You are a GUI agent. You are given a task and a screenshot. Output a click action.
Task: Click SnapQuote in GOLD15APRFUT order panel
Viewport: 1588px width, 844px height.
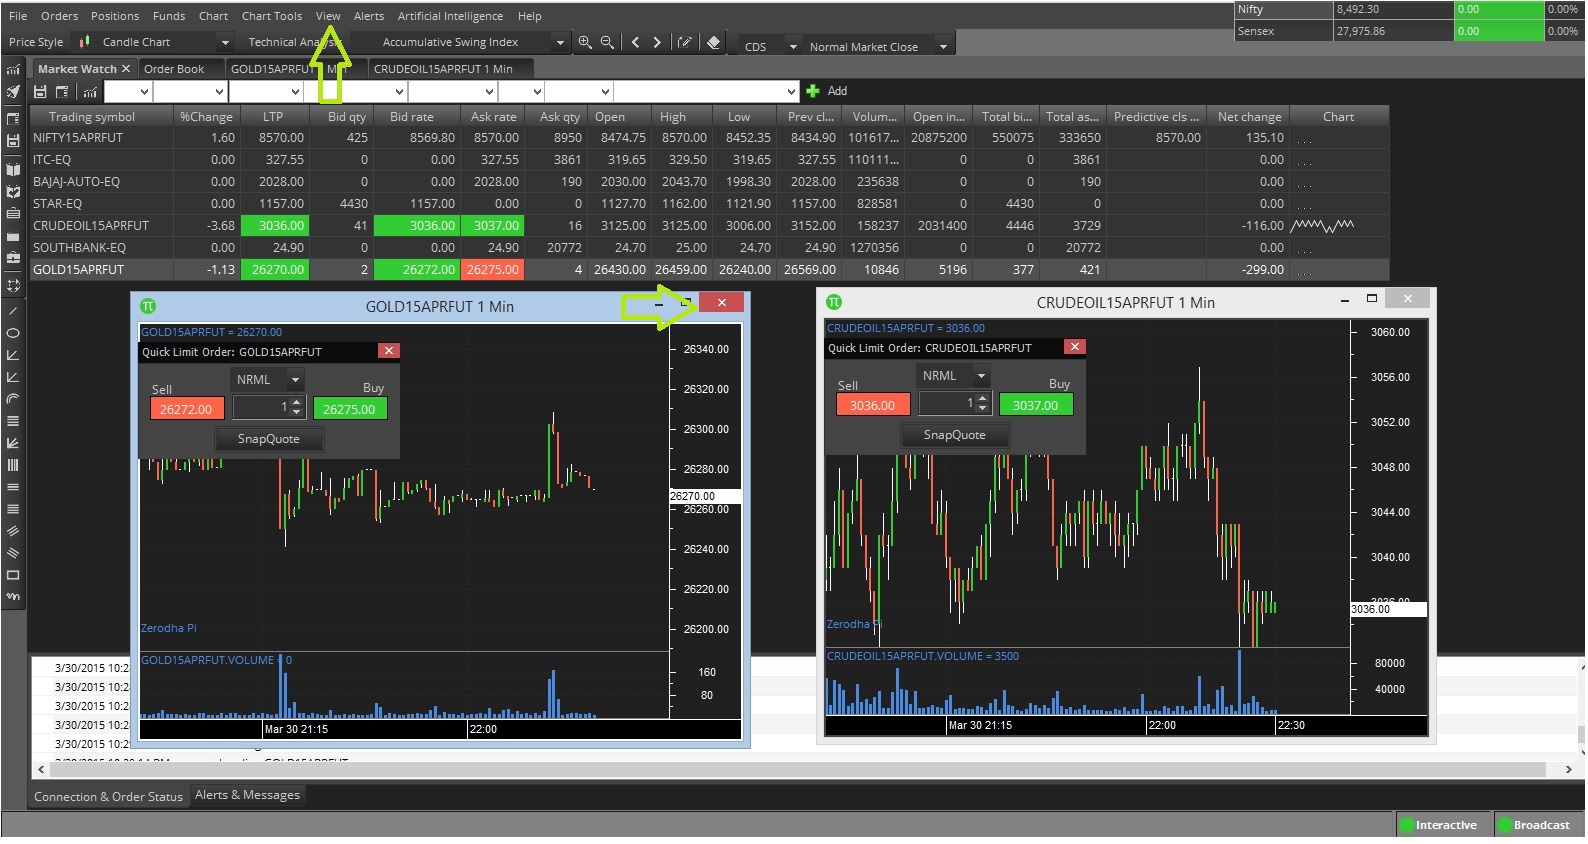click(x=268, y=439)
